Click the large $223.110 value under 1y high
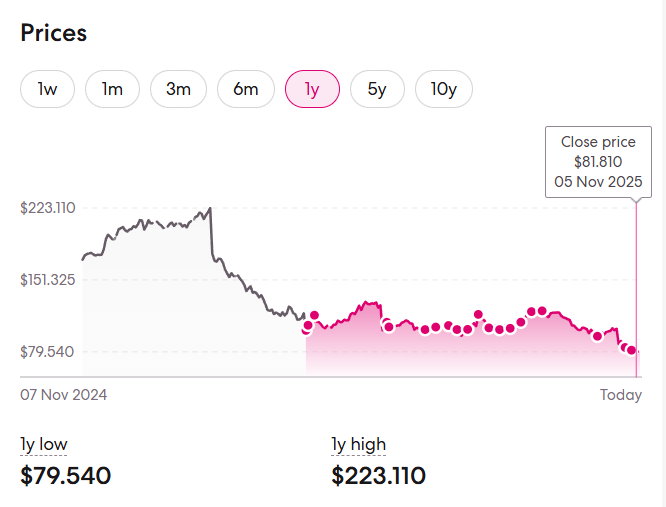666x507 pixels. click(379, 475)
